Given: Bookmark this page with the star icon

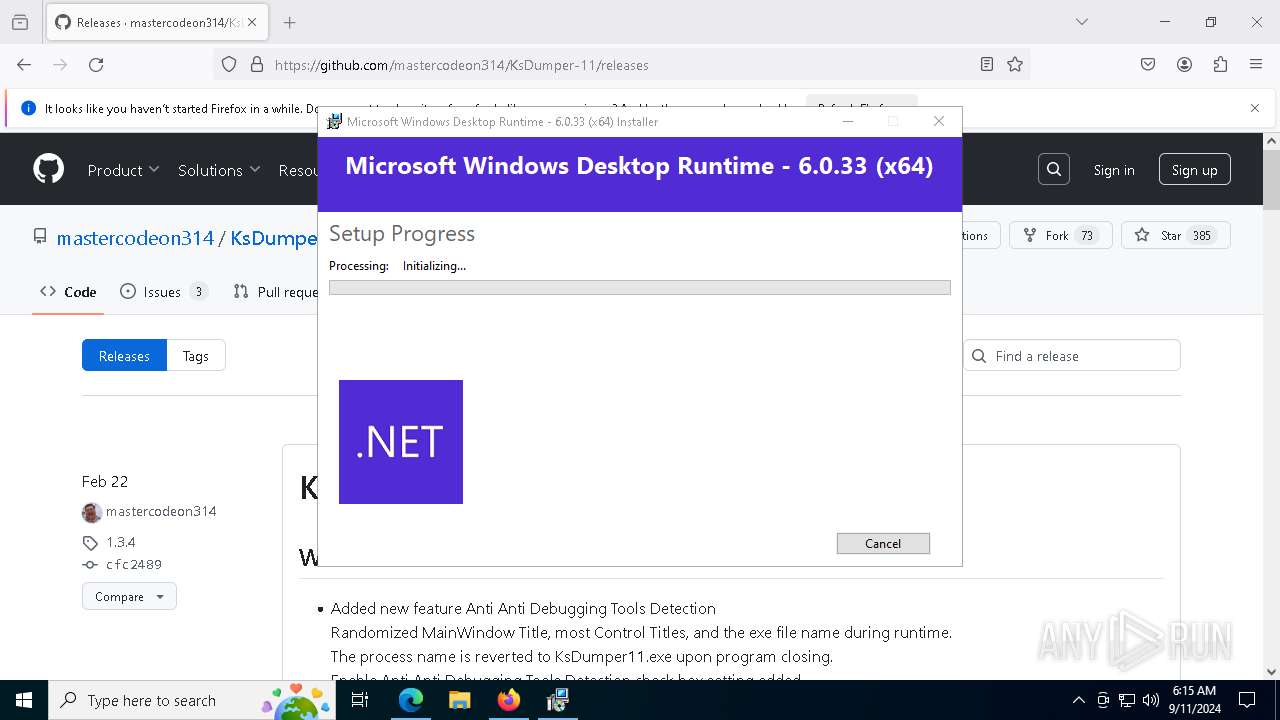Looking at the screenshot, I should pyautogui.click(x=1015, y=64).
